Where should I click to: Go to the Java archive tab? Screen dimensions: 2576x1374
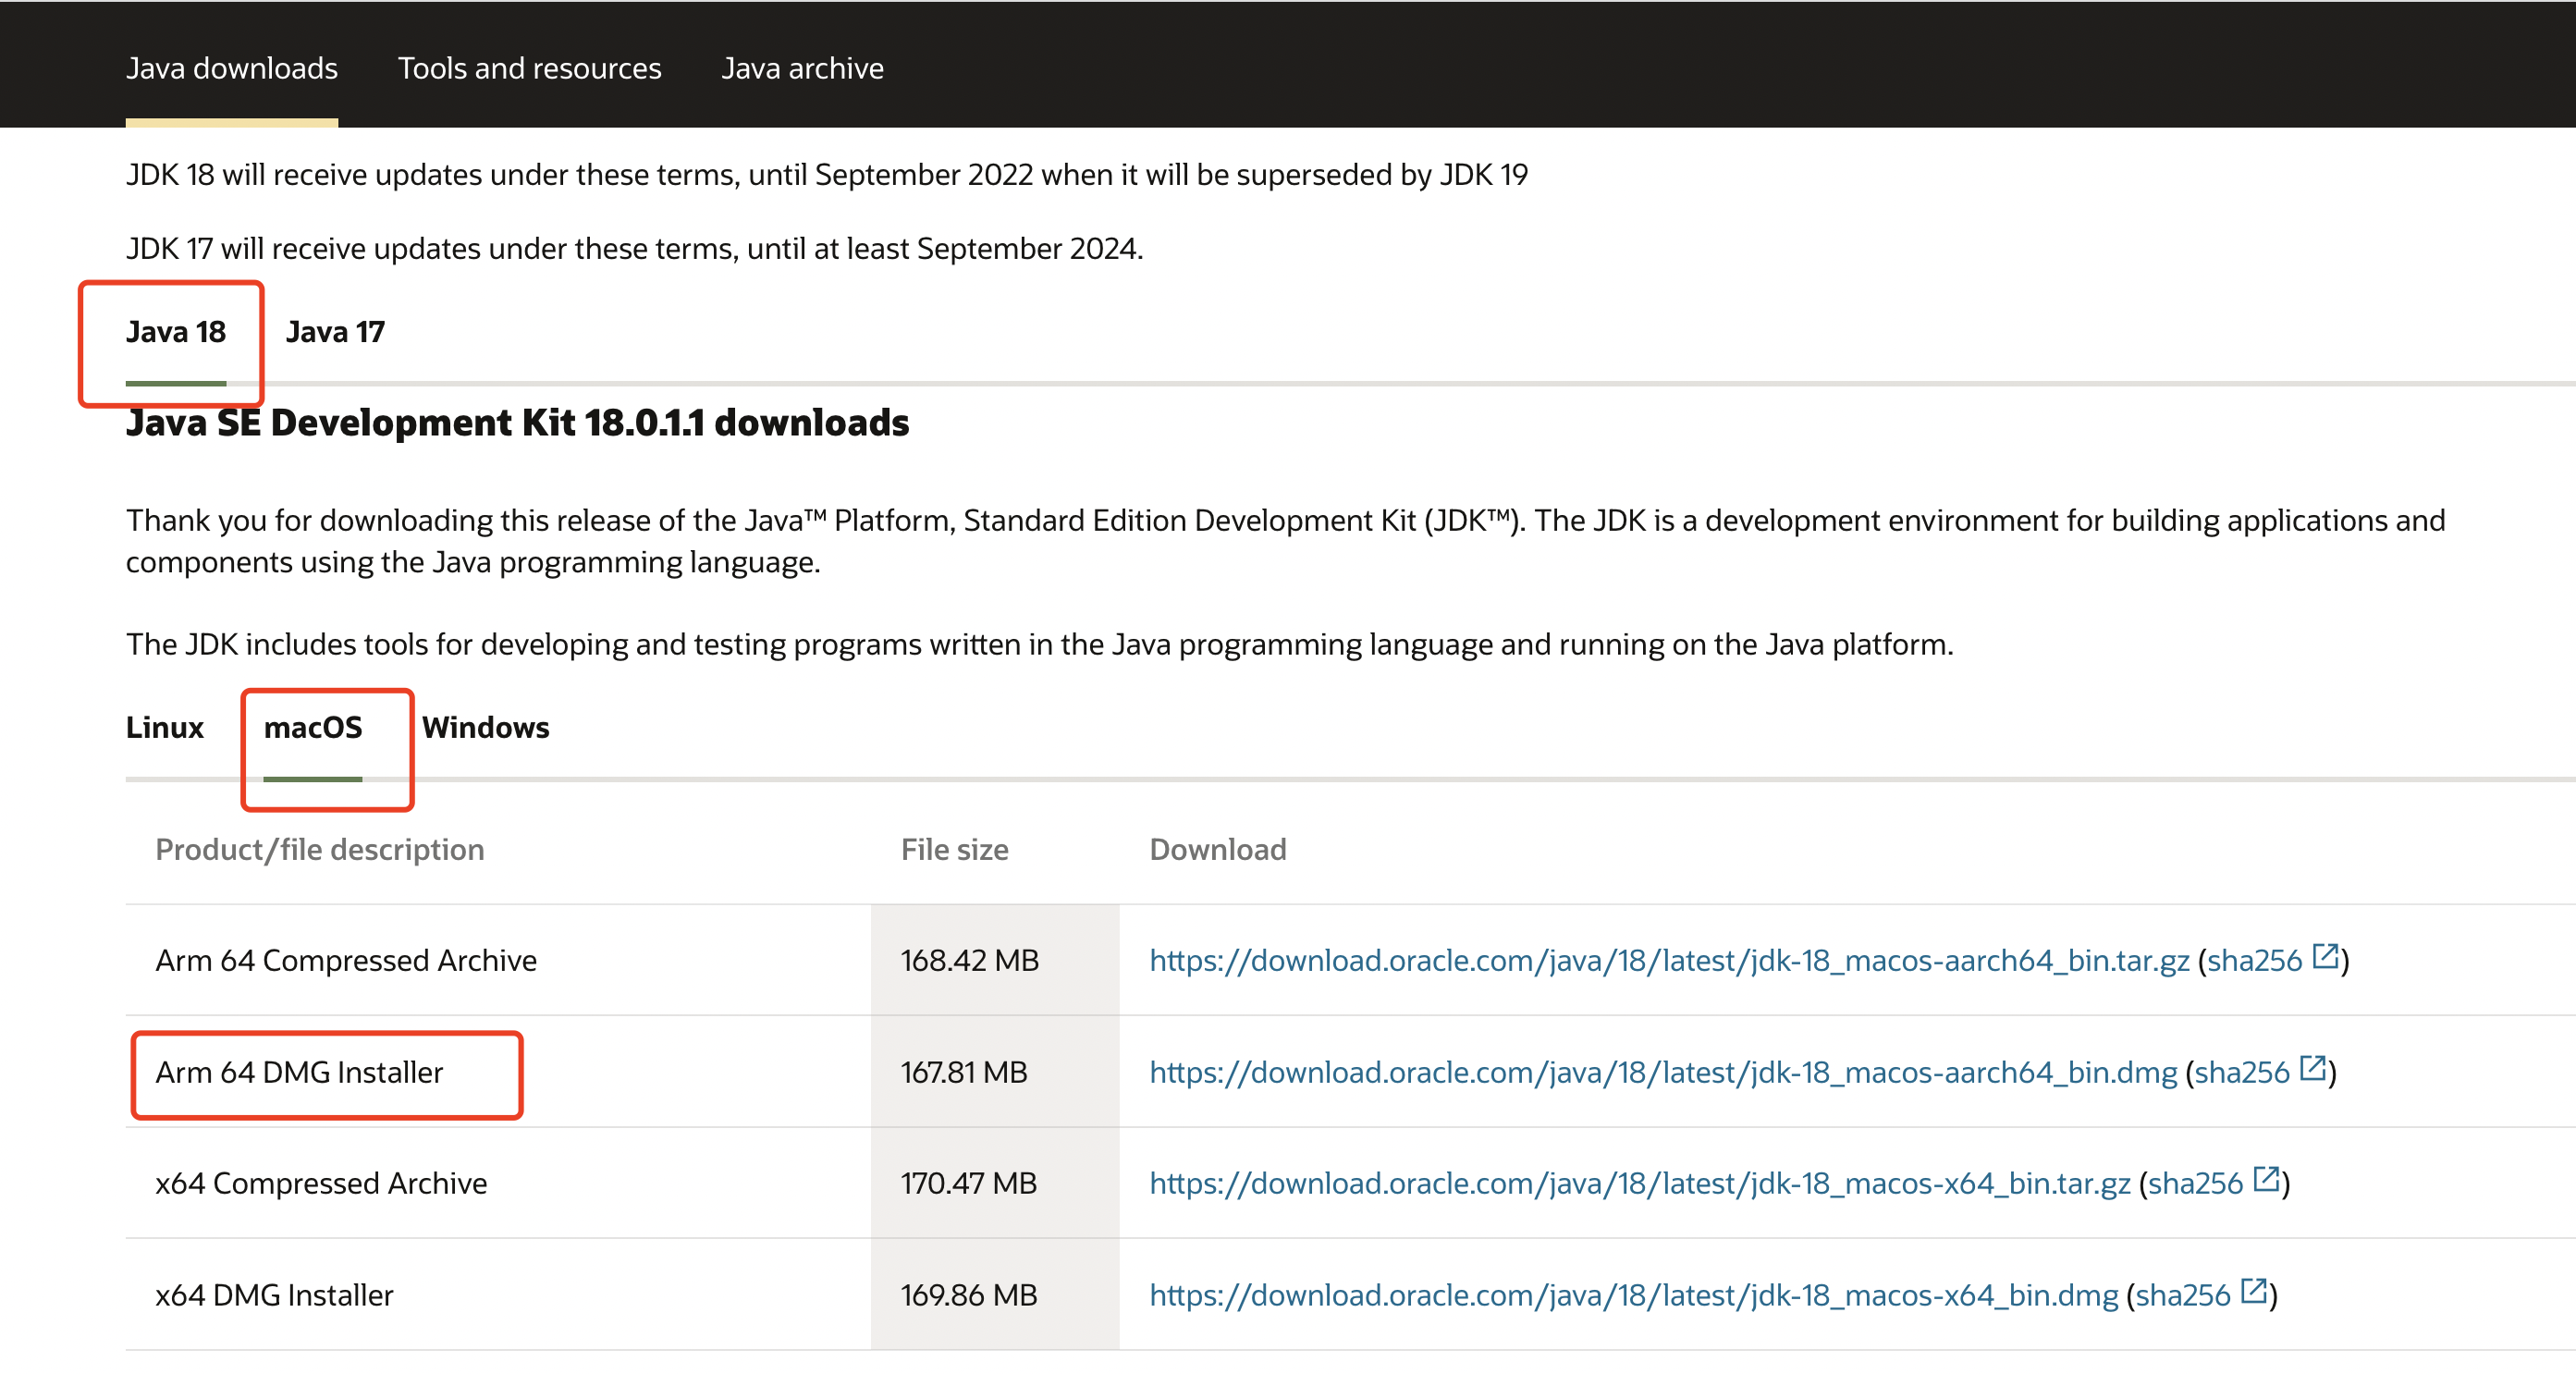click(802, 68)
